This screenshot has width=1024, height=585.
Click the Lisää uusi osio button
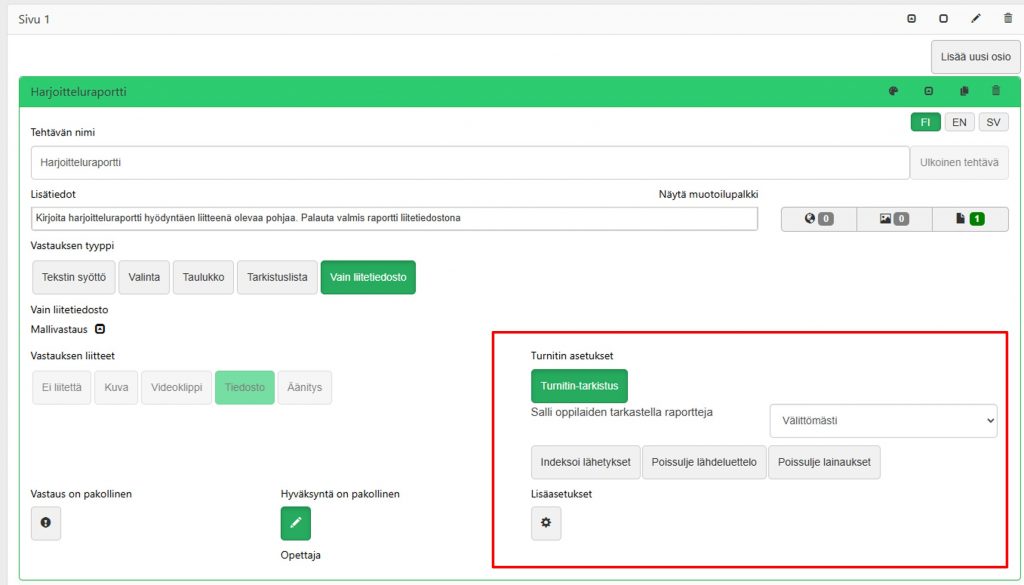coord(975,57)
